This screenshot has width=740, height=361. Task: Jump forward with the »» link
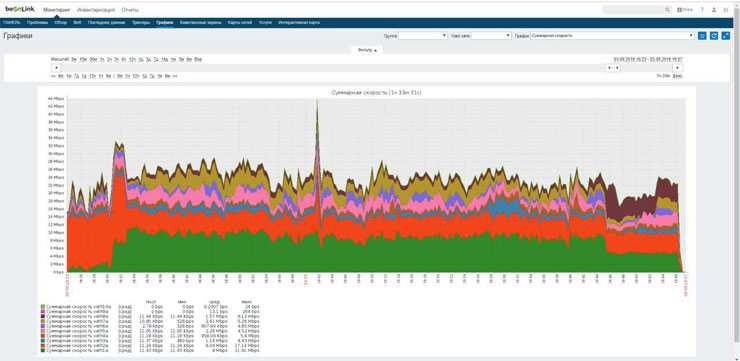click(175, 76)
